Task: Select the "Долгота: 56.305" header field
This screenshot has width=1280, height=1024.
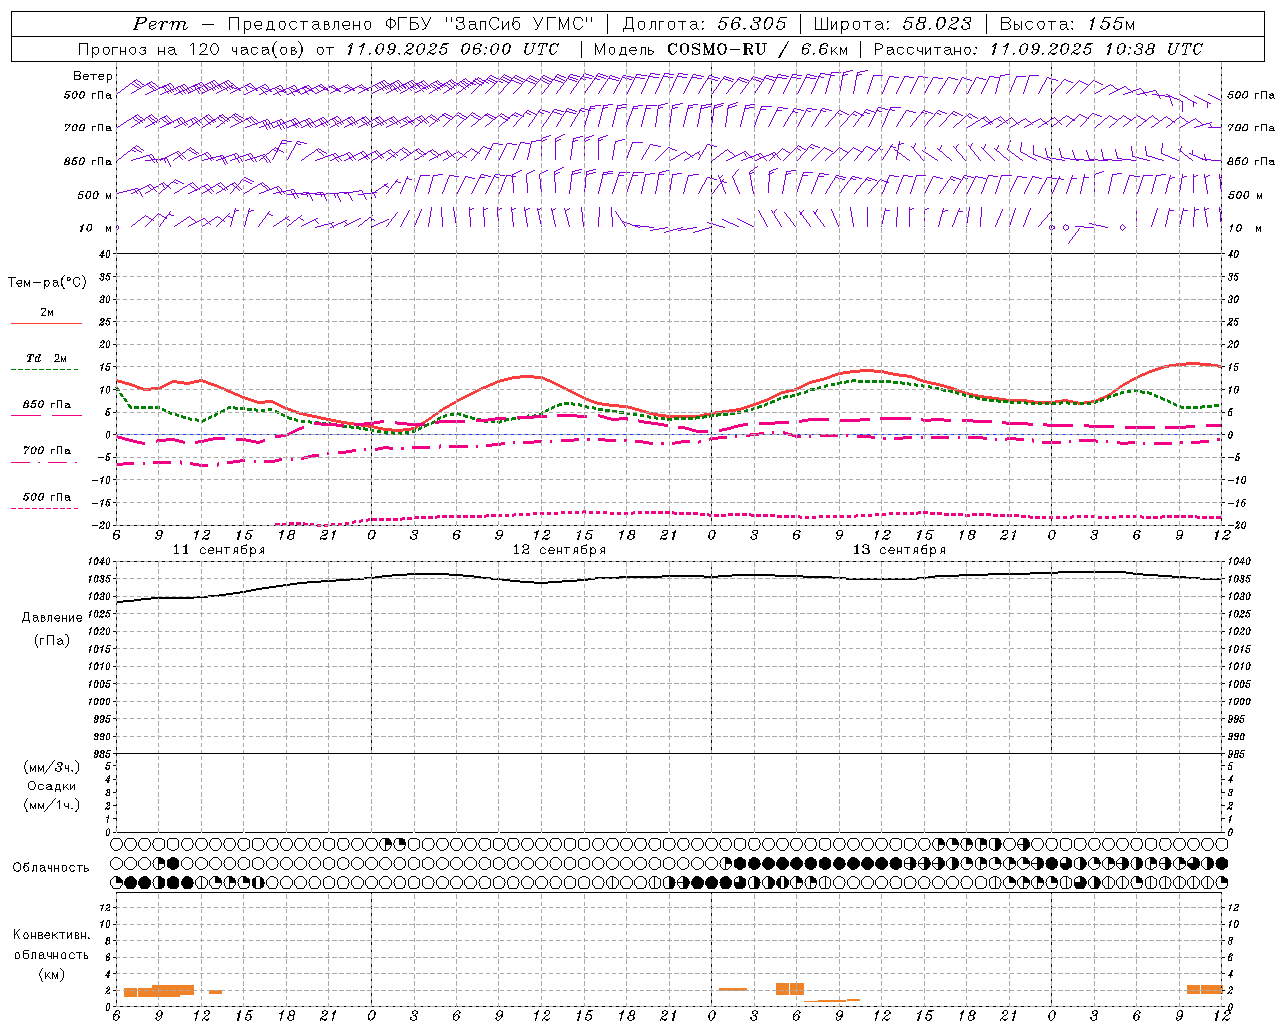Action: pyautogui.click(x=706, y=24)
